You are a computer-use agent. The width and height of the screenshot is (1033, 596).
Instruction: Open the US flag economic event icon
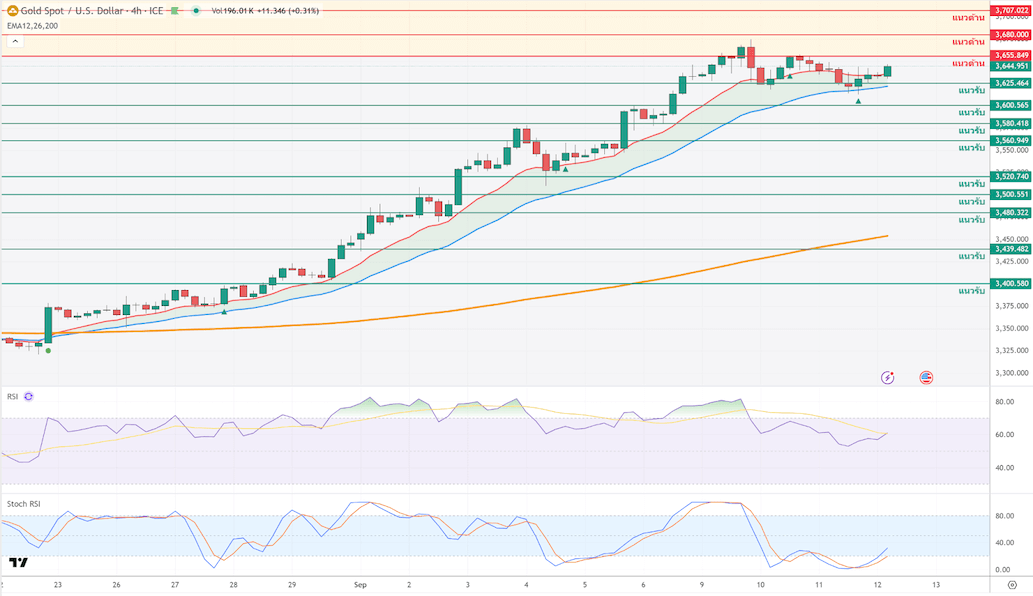coord(926,377)
